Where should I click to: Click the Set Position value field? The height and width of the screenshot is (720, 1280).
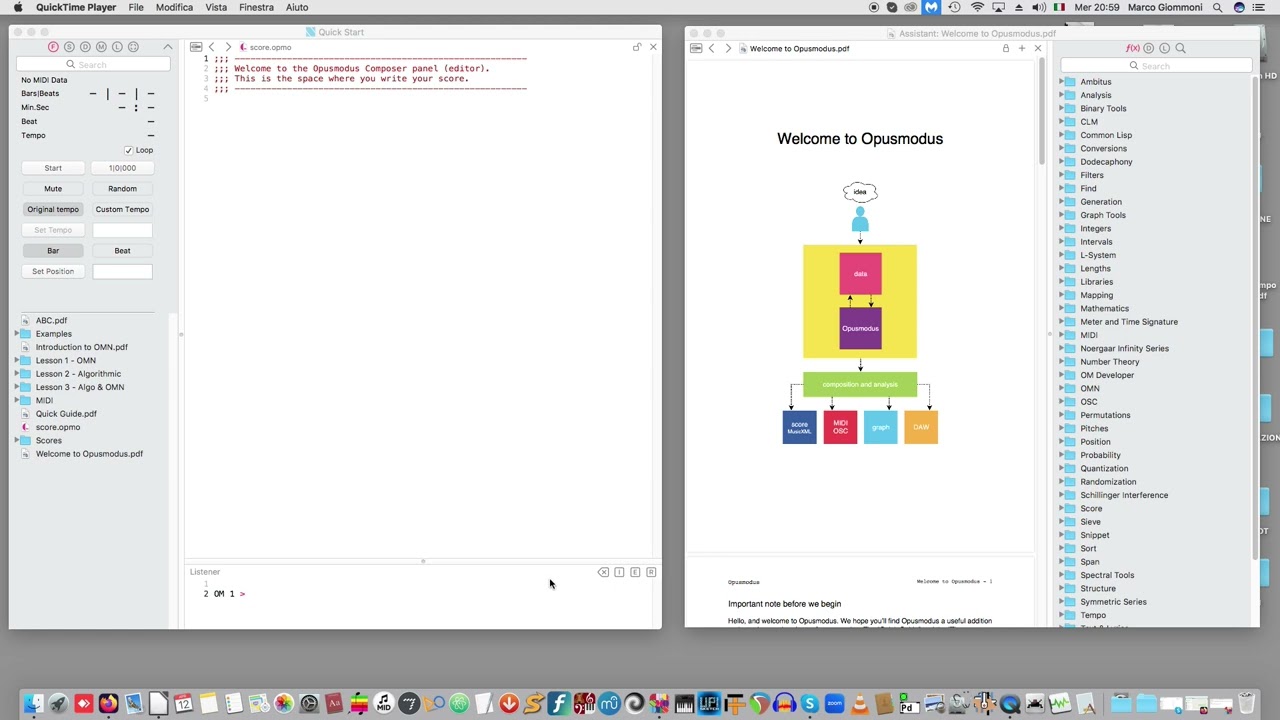pos(122,271)
